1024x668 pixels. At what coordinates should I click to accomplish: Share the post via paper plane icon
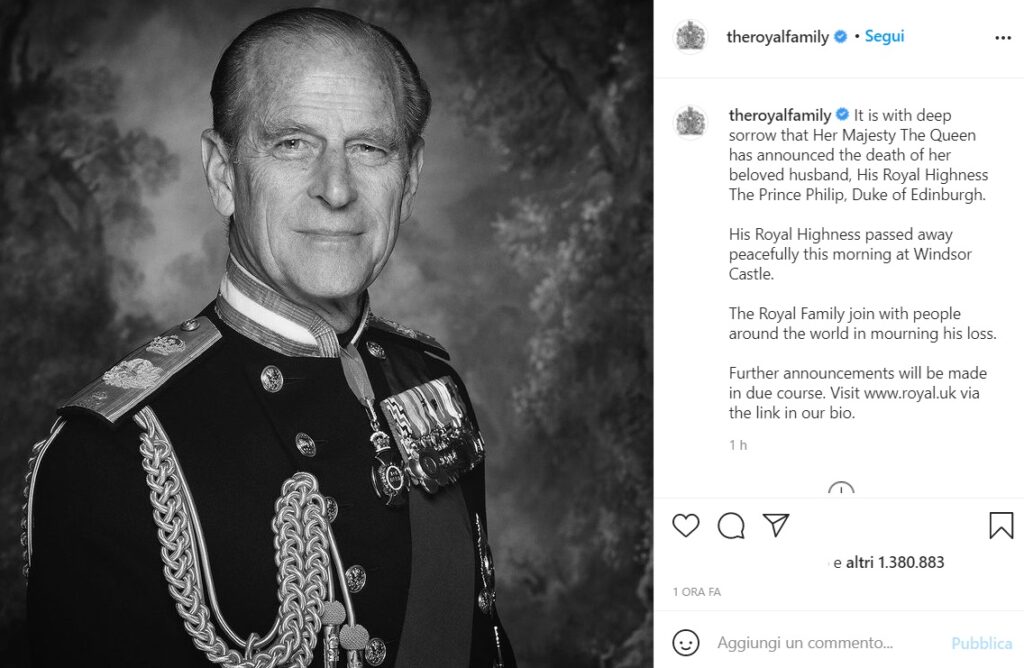coord(776,525)
